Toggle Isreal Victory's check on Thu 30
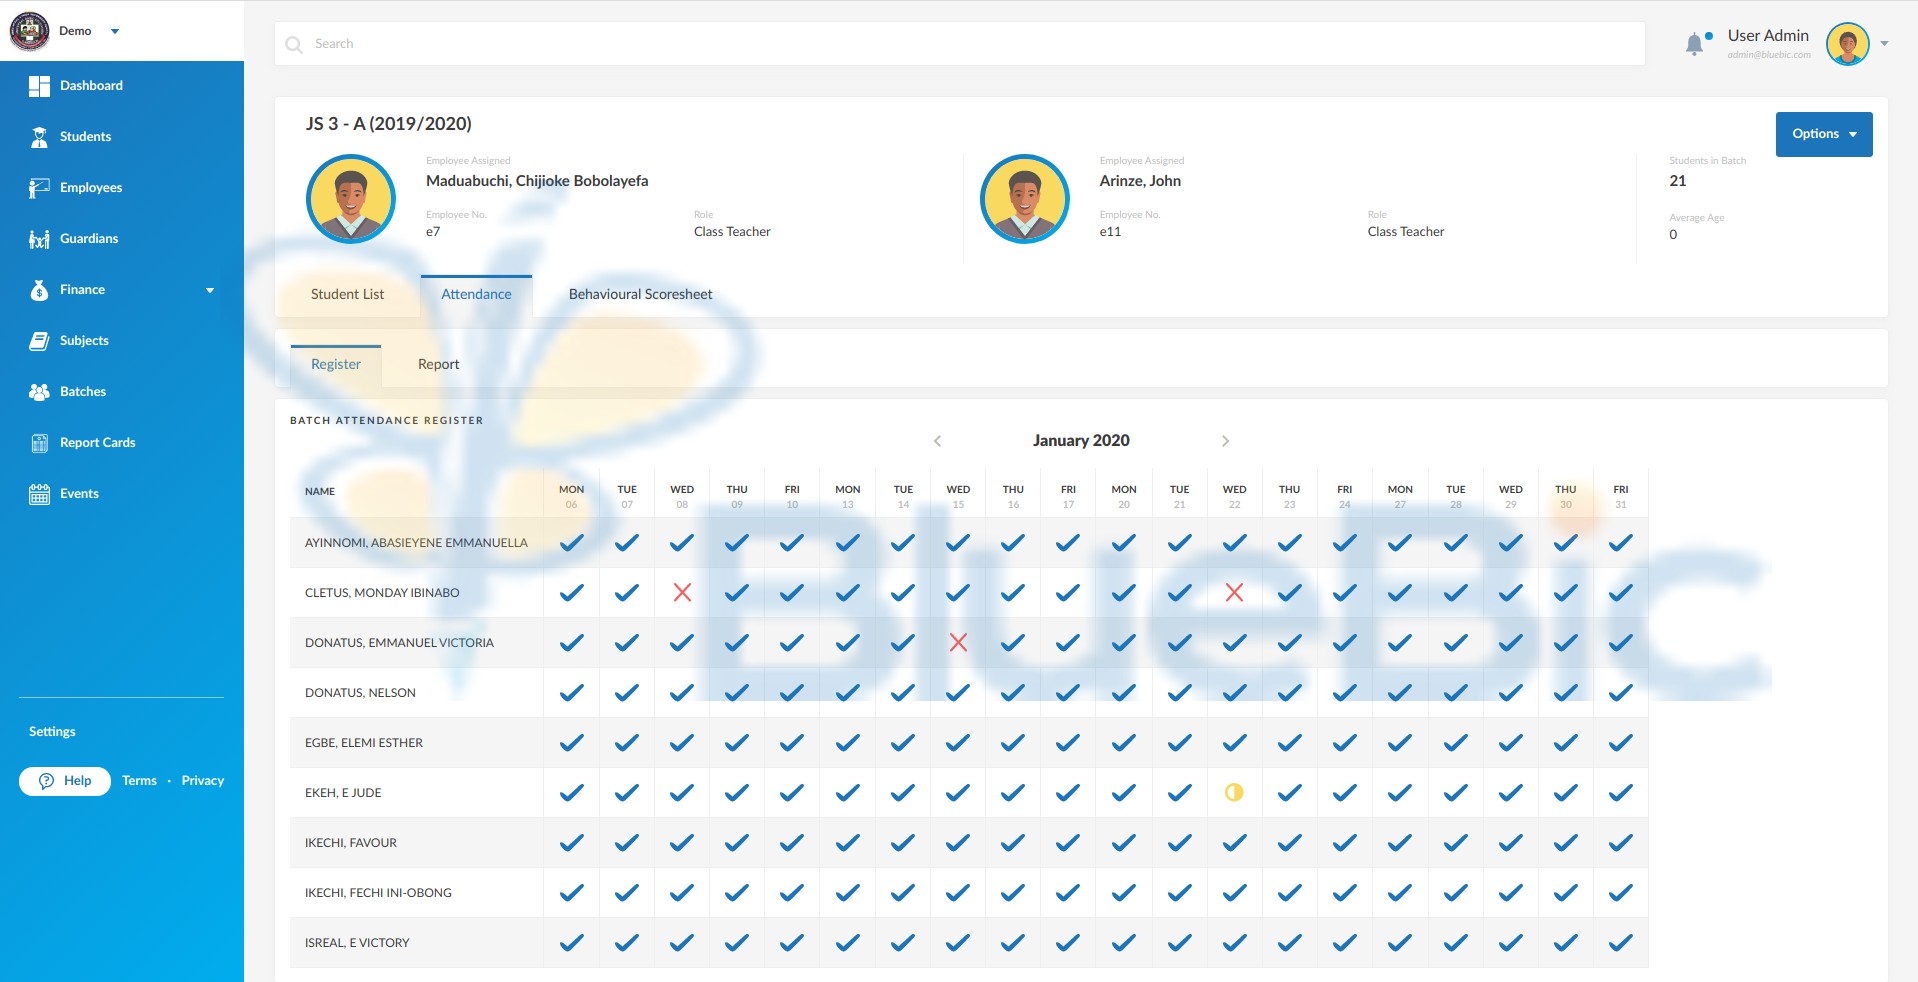The width and height of the screenshot is (1918, 982). click(1566, 943)
